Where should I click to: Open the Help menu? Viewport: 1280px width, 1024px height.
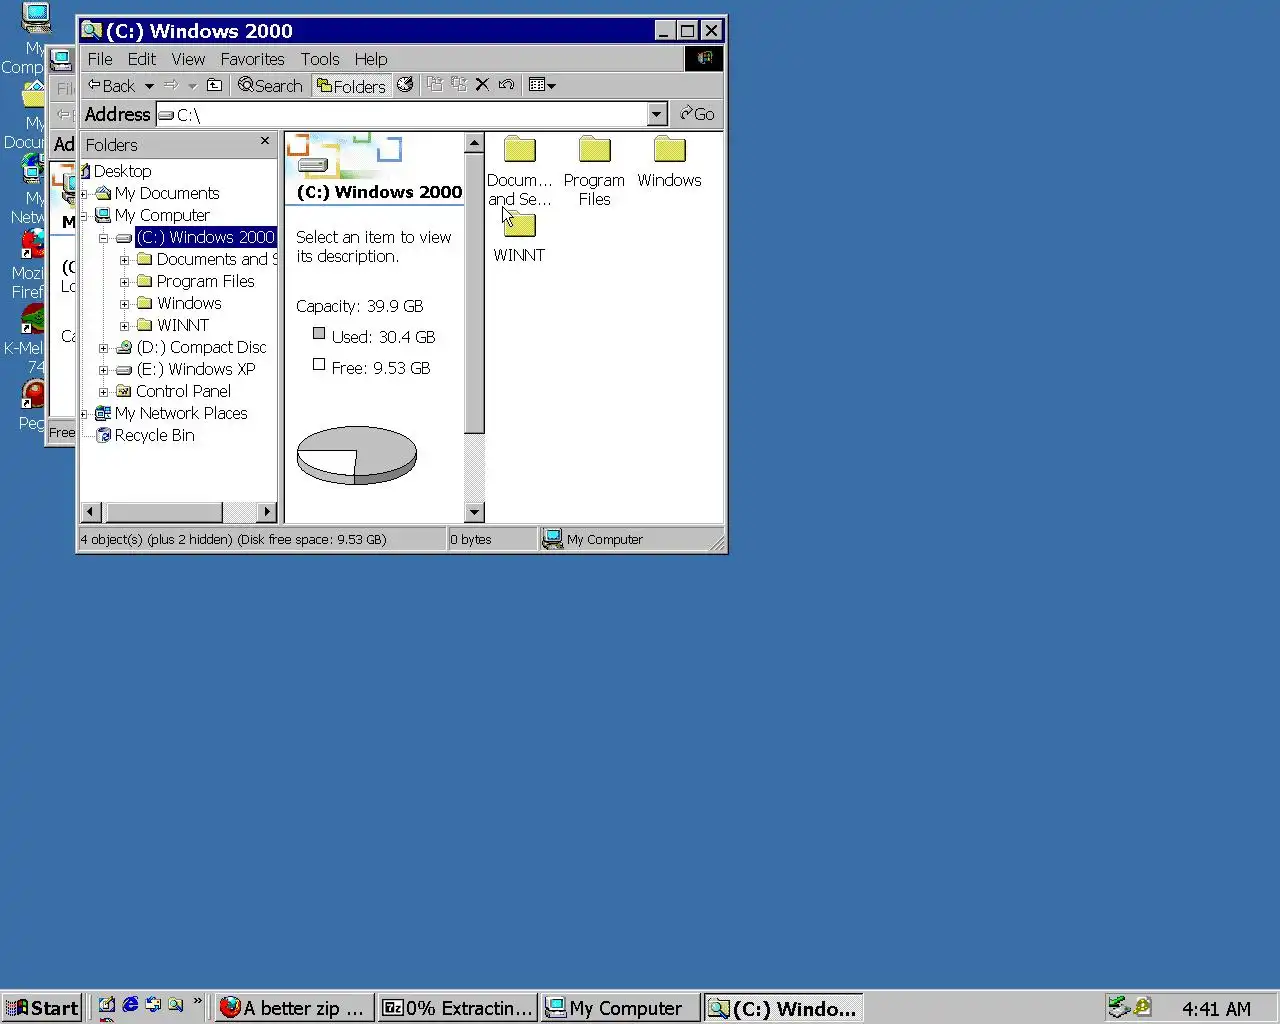370,59
